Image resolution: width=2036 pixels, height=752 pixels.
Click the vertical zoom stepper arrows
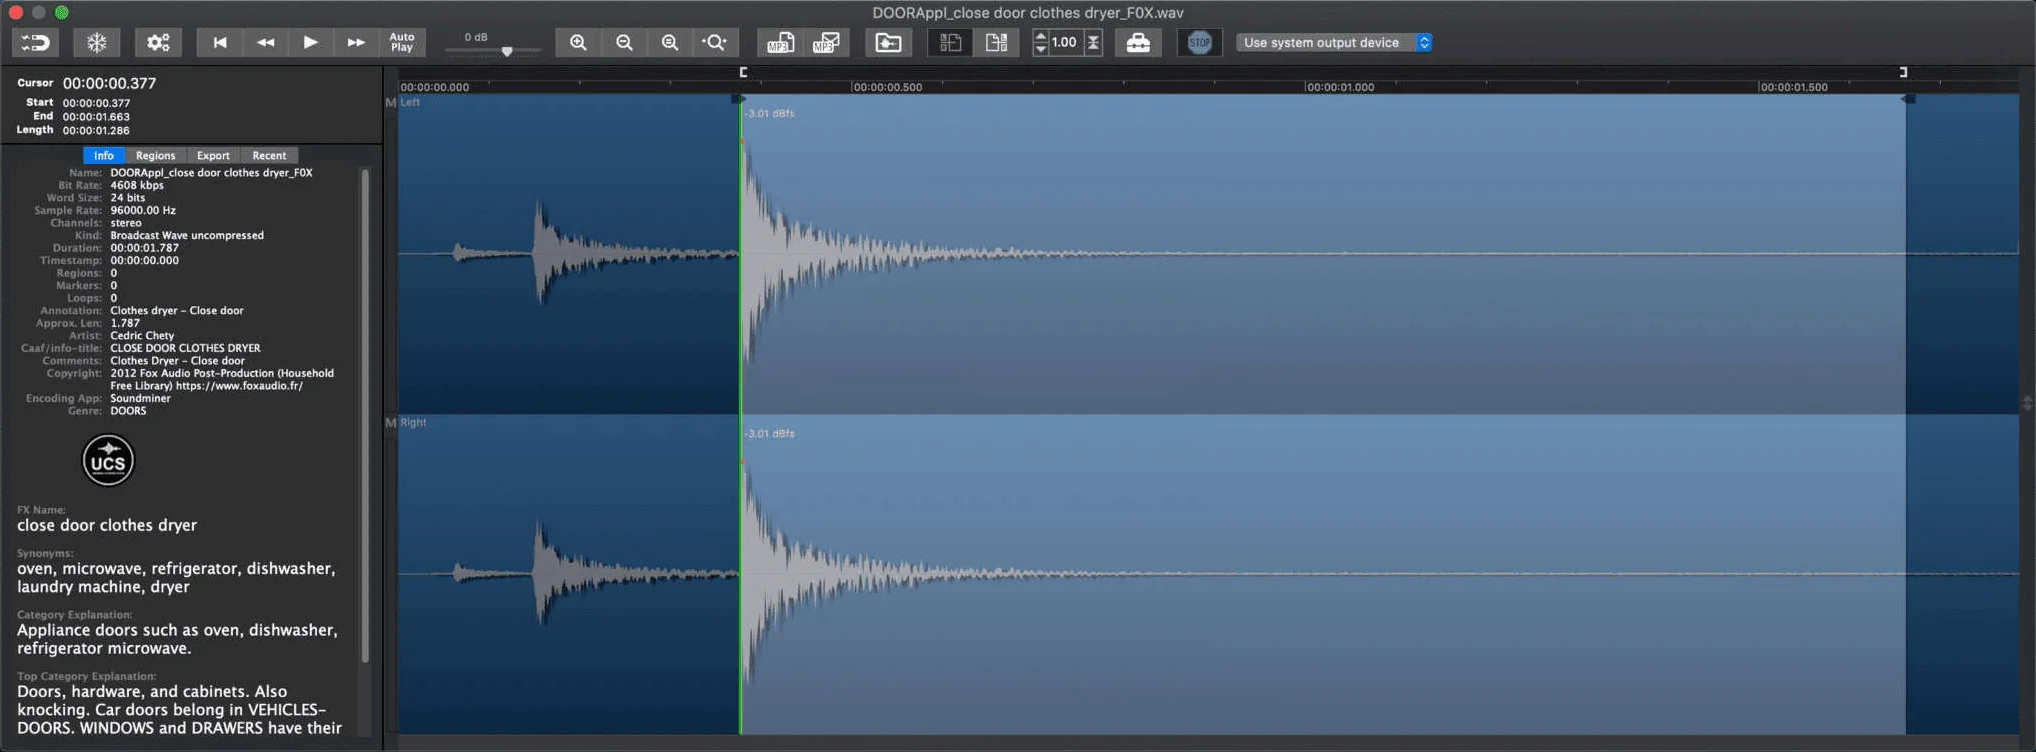click(x=1040, y=42)
